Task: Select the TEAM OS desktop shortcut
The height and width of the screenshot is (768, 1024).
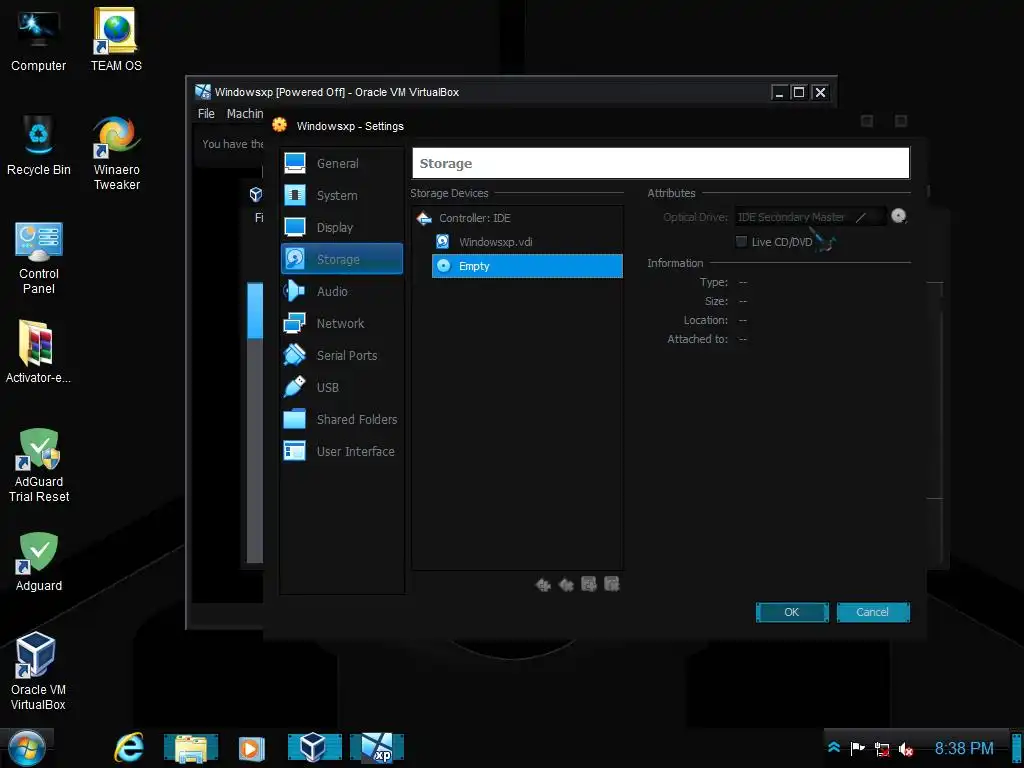Action: 116,40
